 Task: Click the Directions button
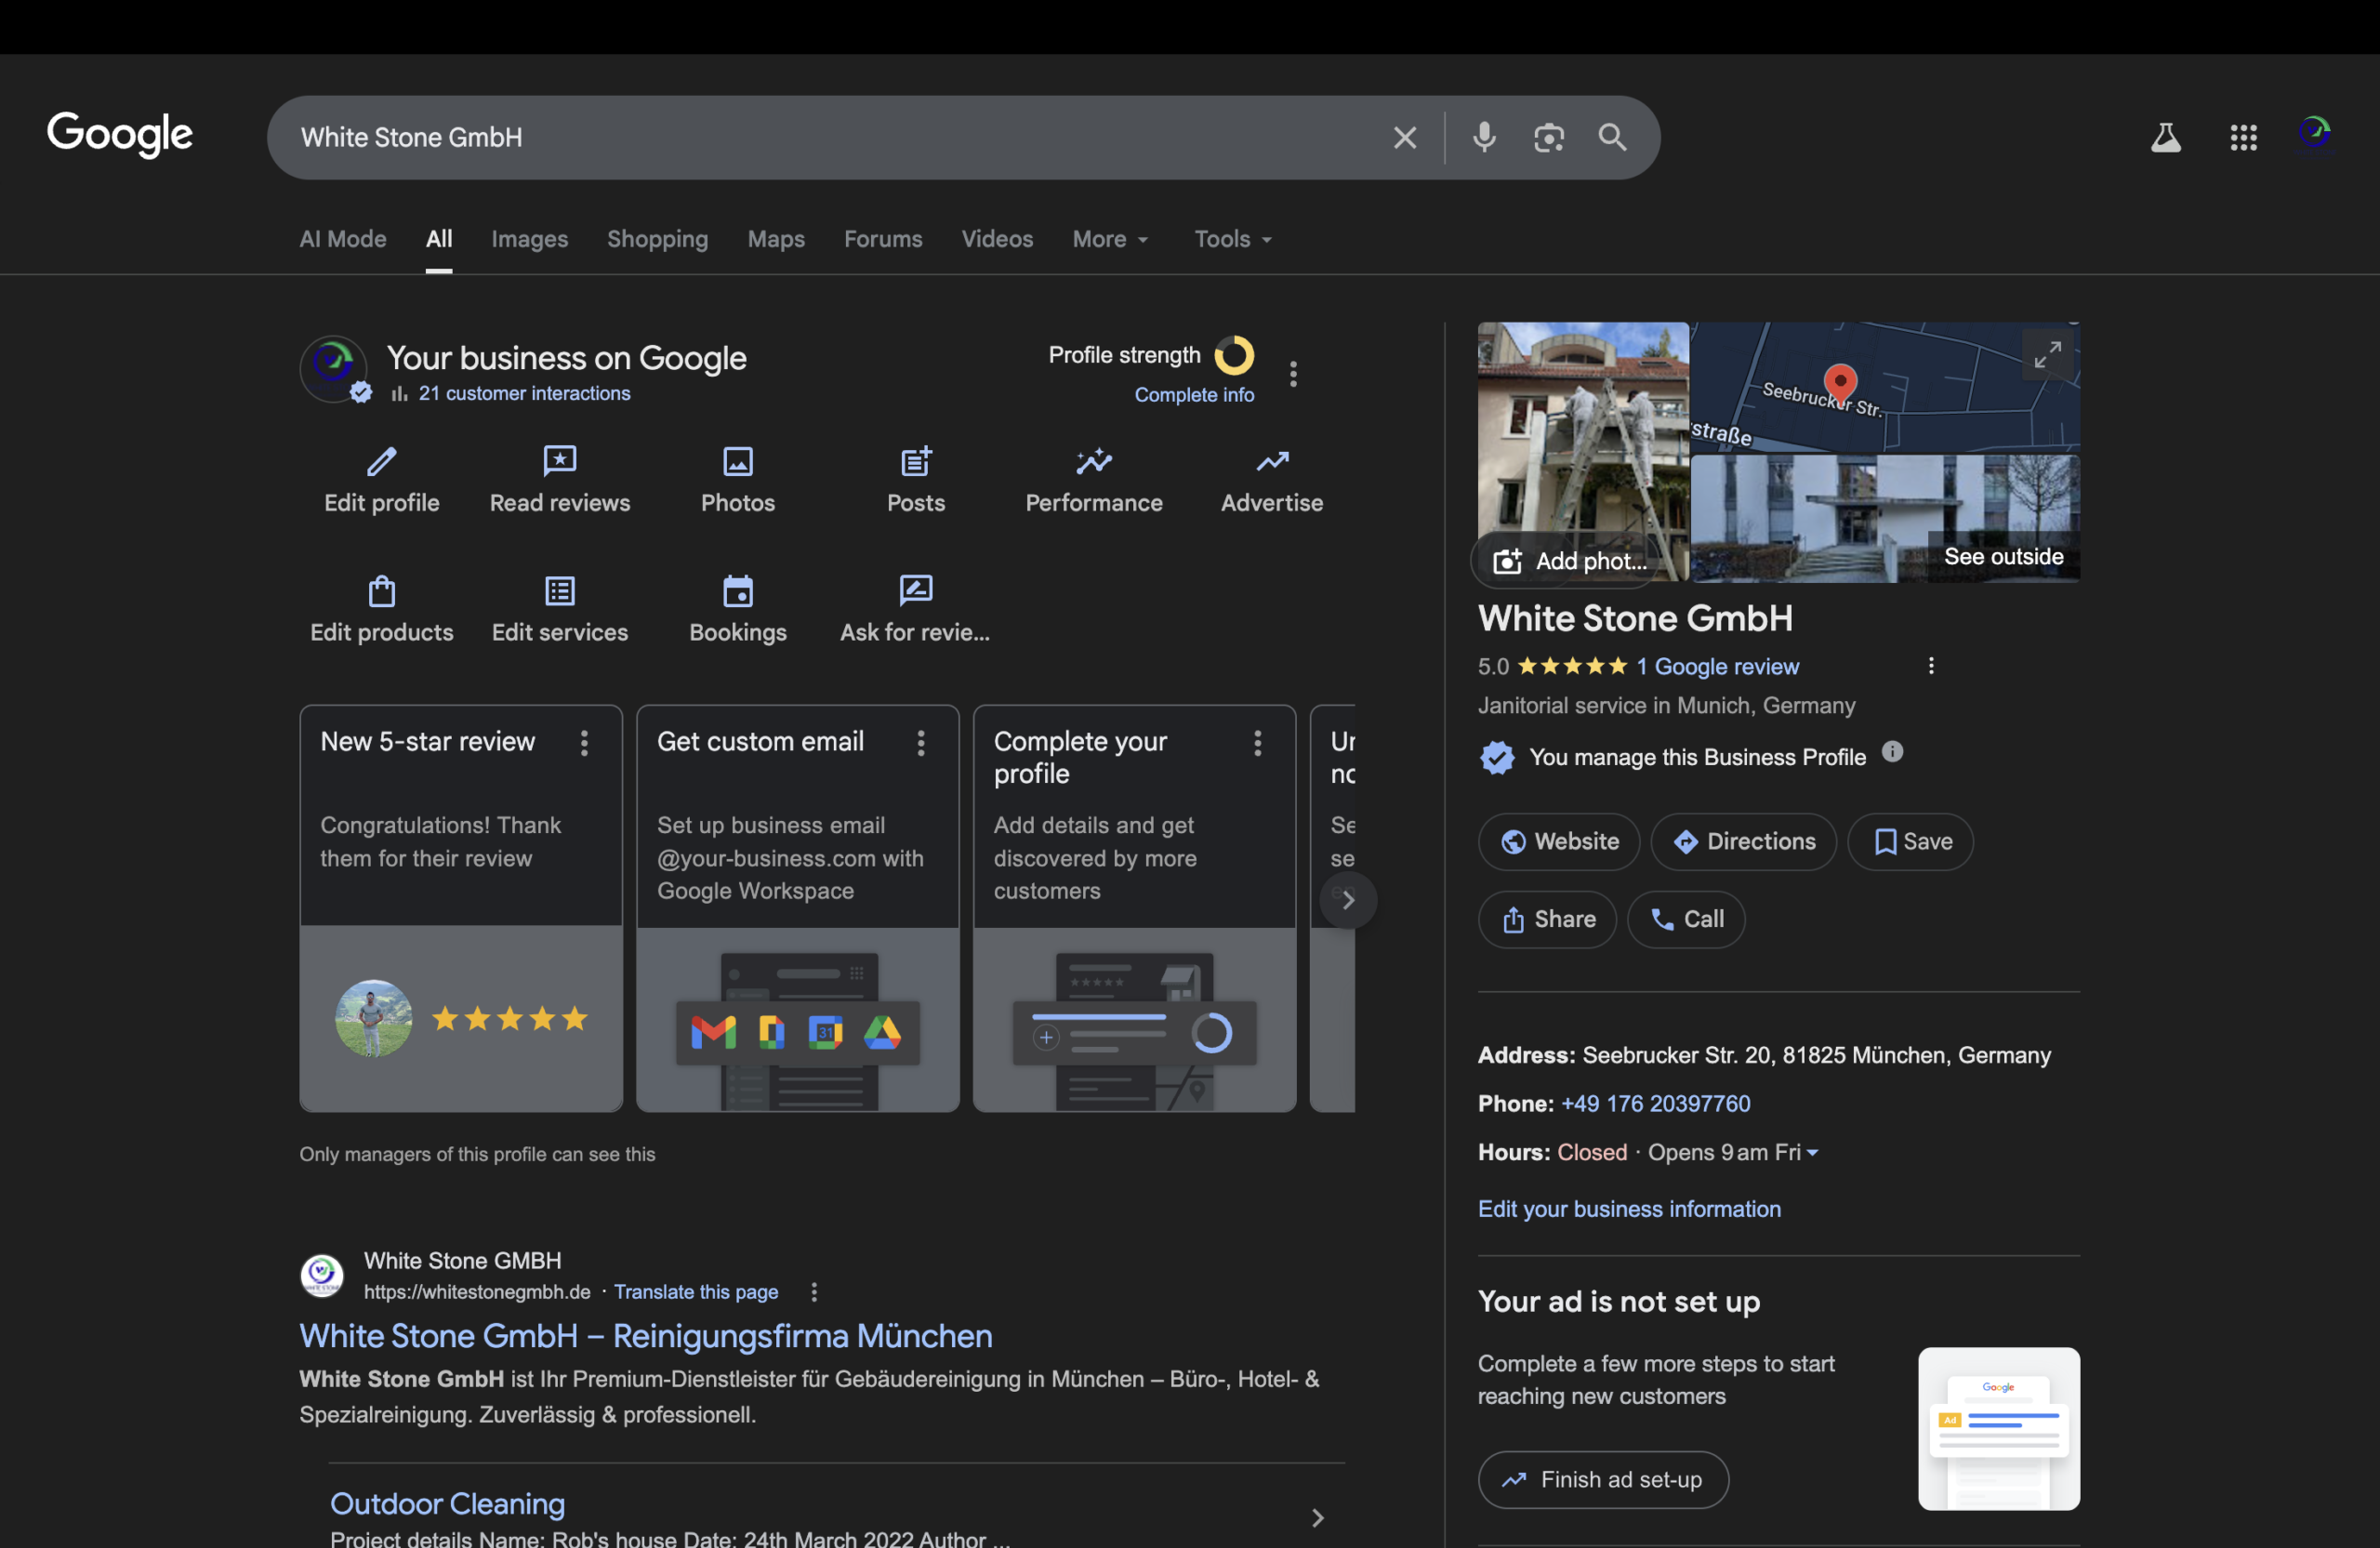1743,842
